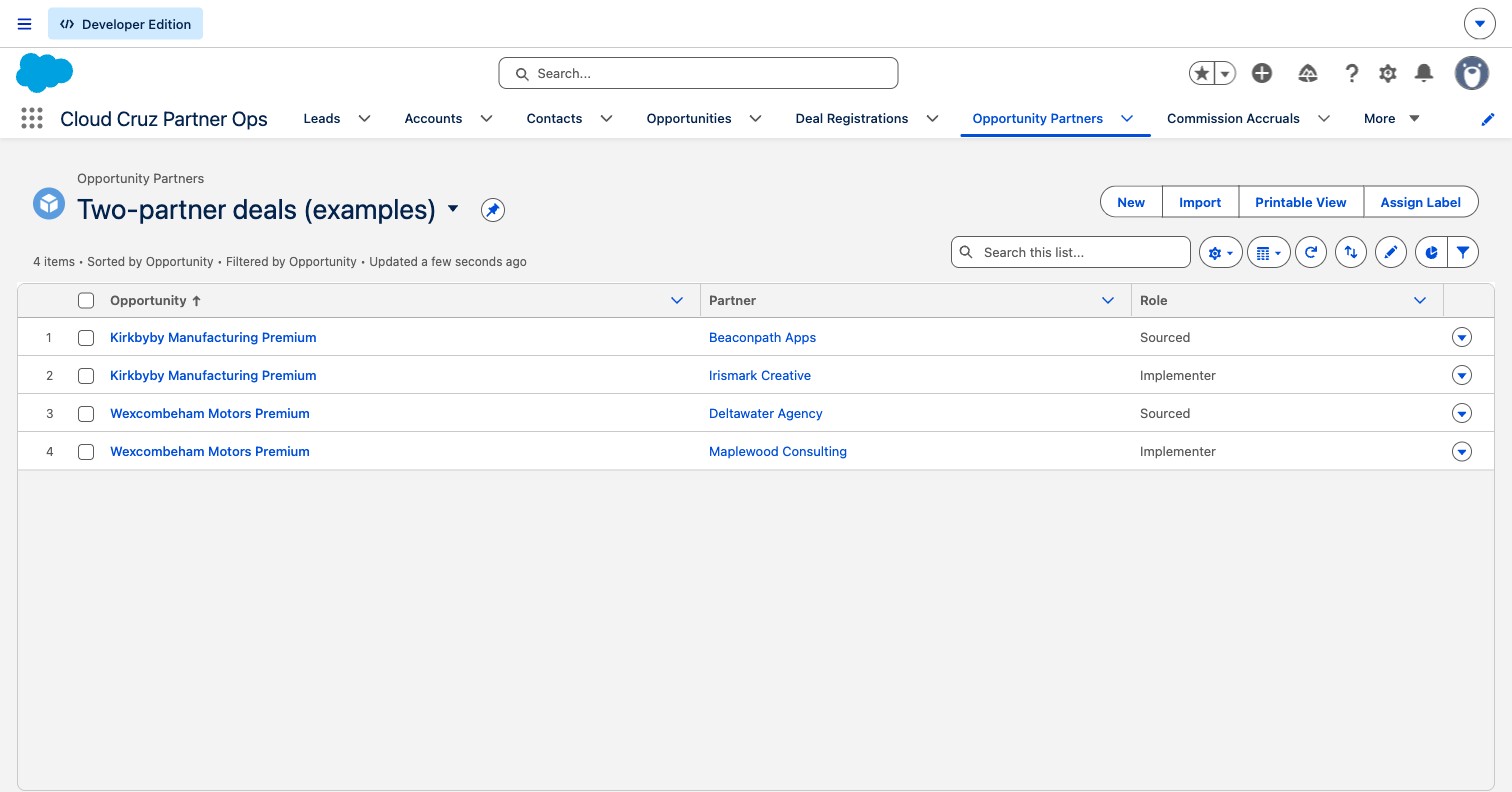Open the Help question mark
The height and width of the screenshot is (792, 1512).
pos(1351,73)
